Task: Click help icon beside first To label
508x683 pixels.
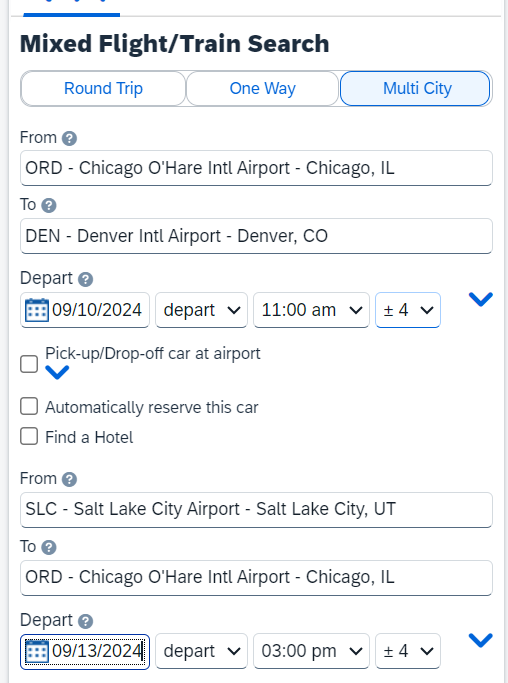Action: tap(49, 206)
